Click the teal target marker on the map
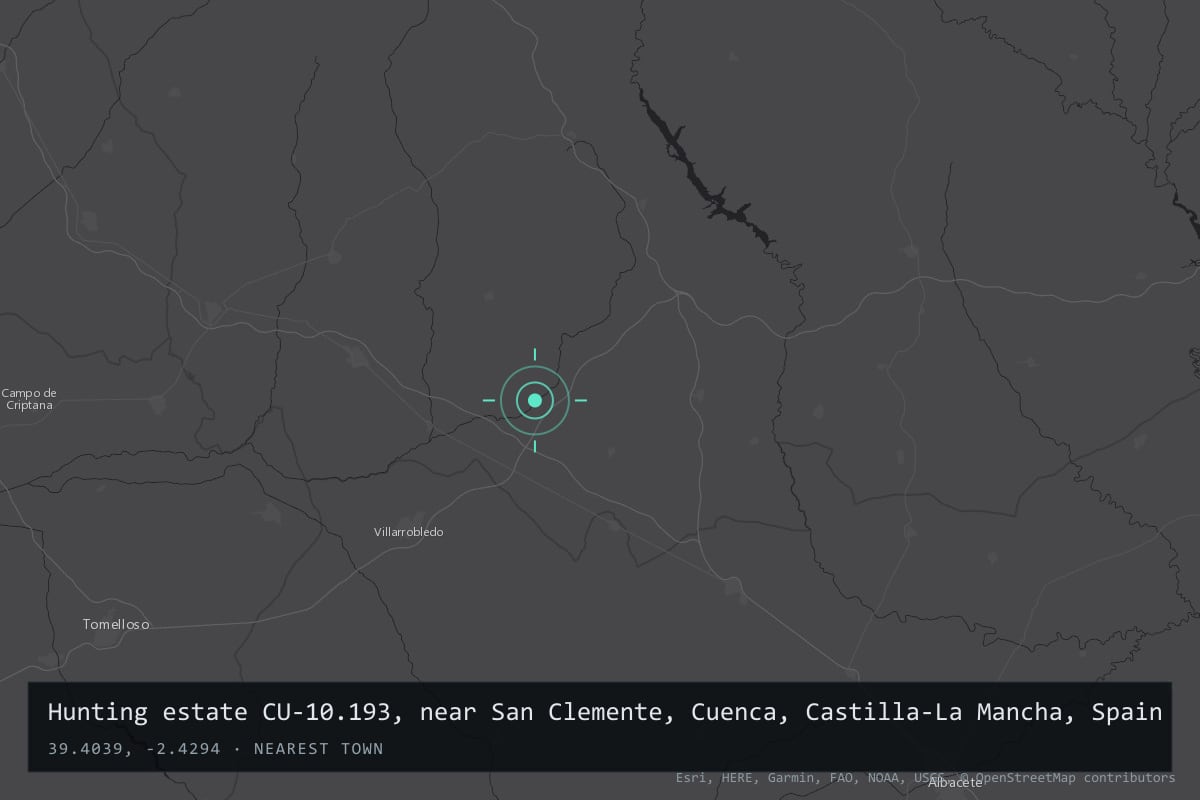 click(535, 400)
